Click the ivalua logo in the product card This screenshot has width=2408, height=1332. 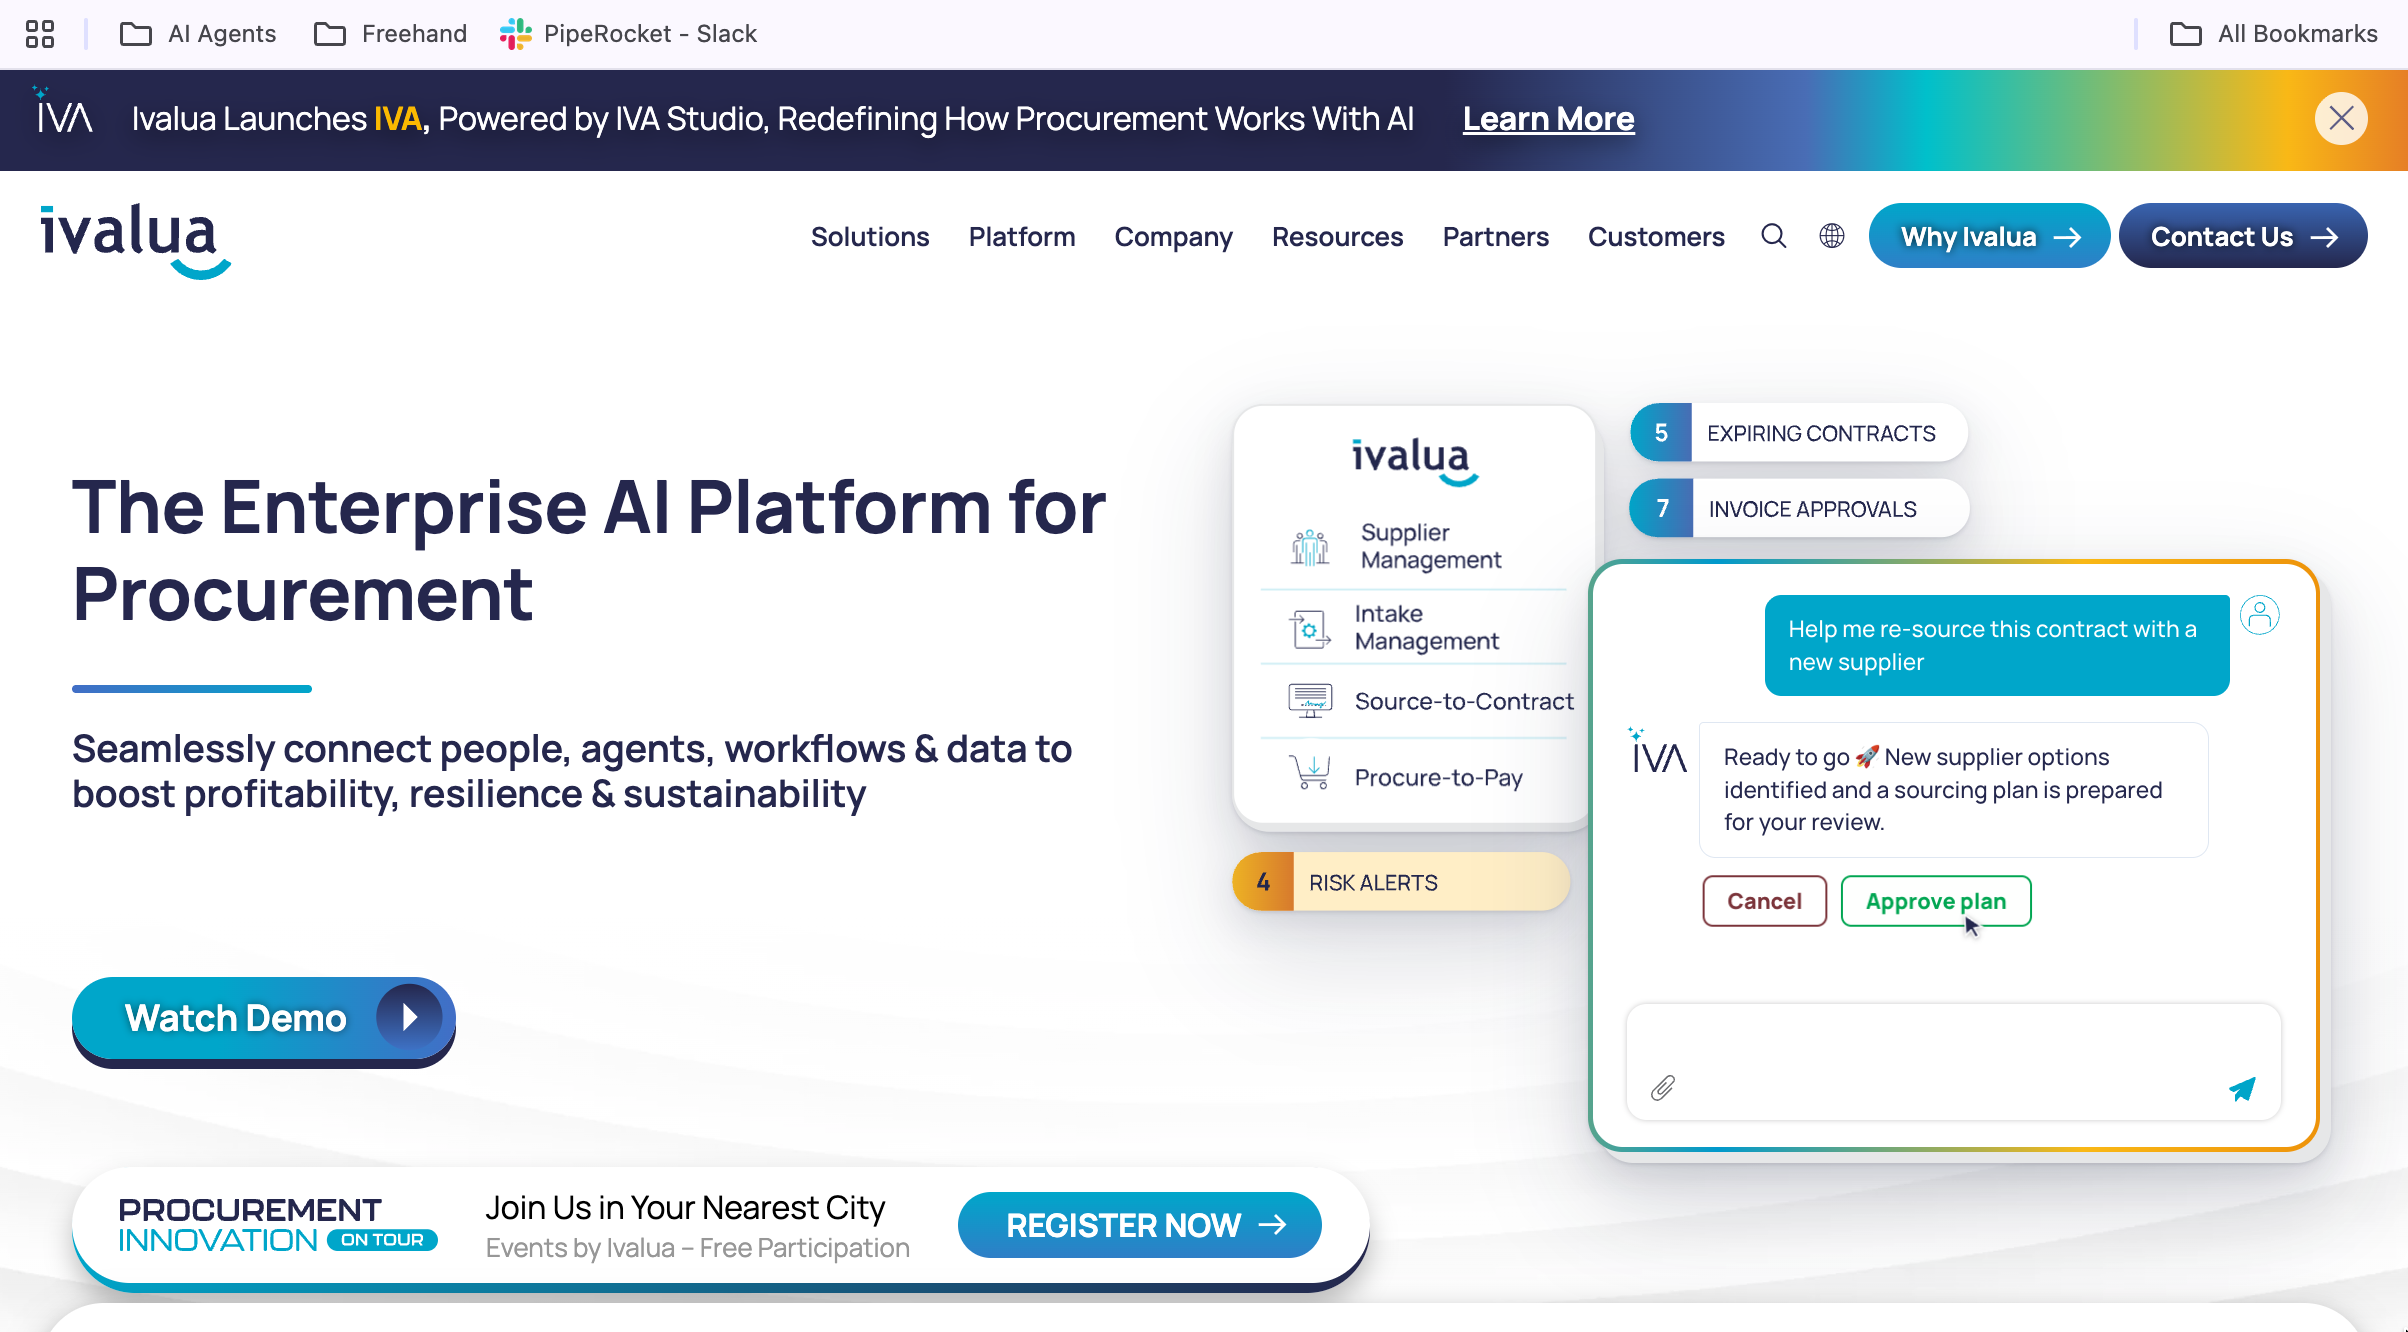(1414, 462)
